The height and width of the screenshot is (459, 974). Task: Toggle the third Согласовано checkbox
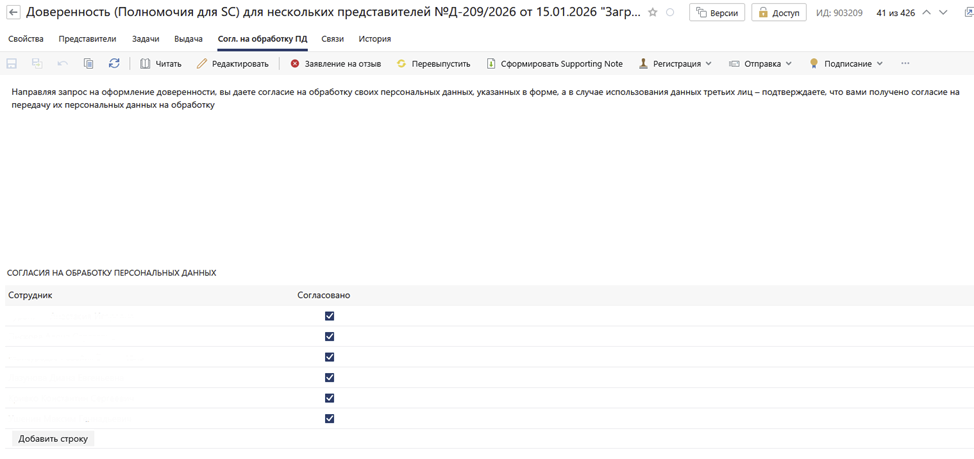click(x=329, y=357)
